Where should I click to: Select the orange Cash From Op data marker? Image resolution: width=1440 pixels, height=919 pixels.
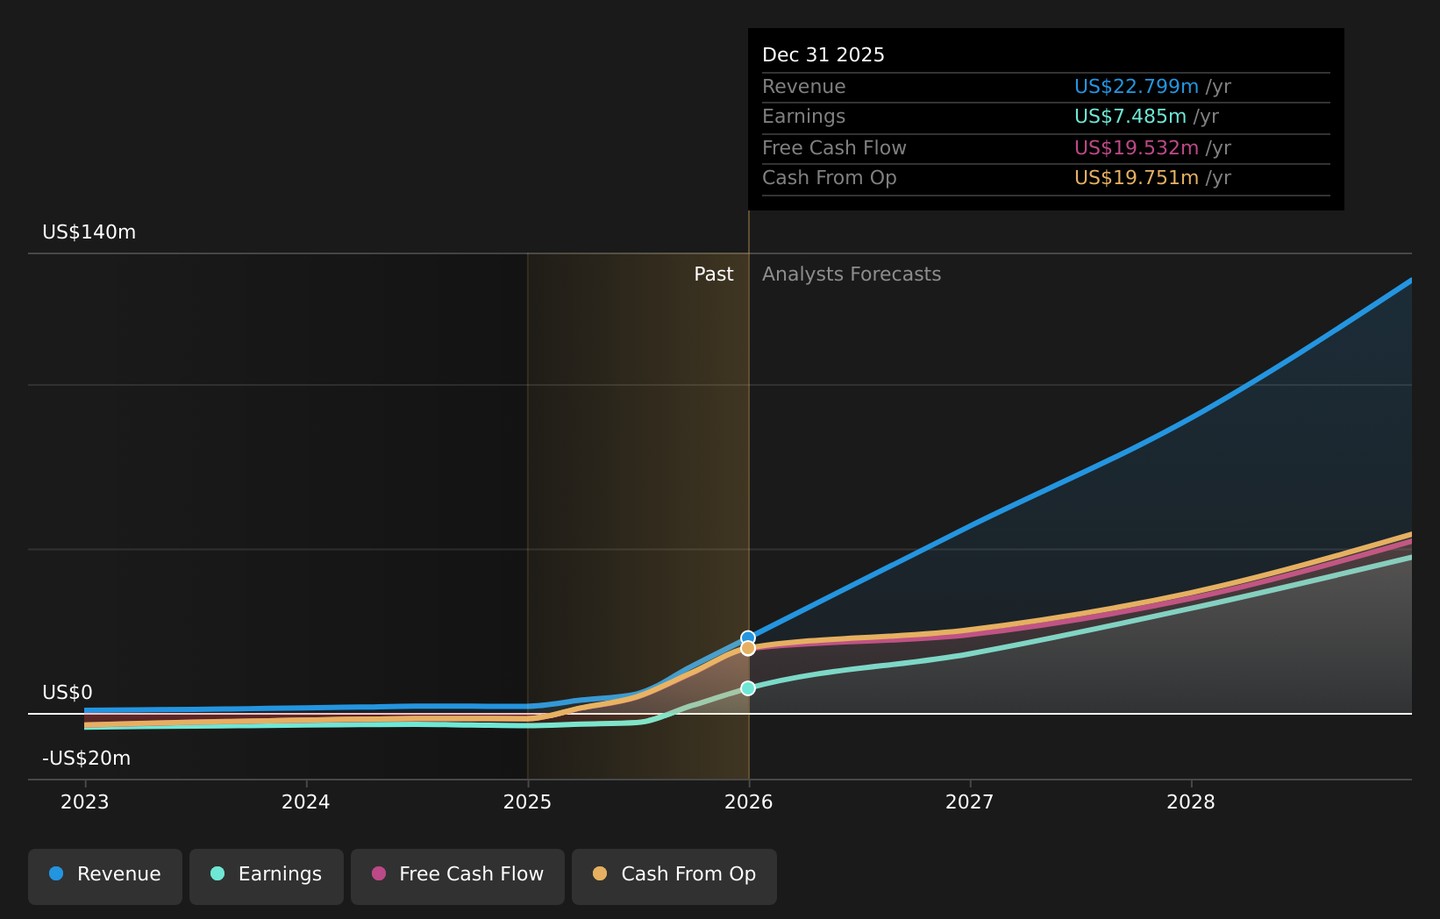point(748,649)
